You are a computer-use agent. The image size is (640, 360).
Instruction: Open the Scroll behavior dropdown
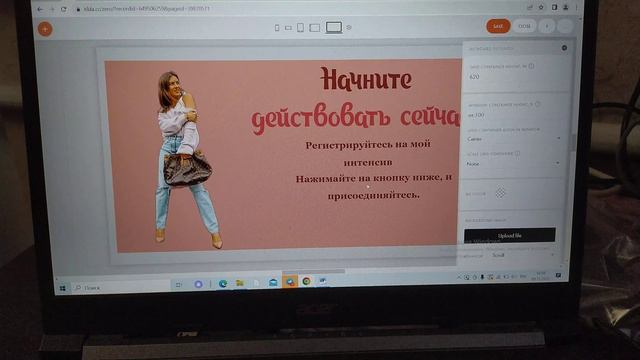[522, 255]
